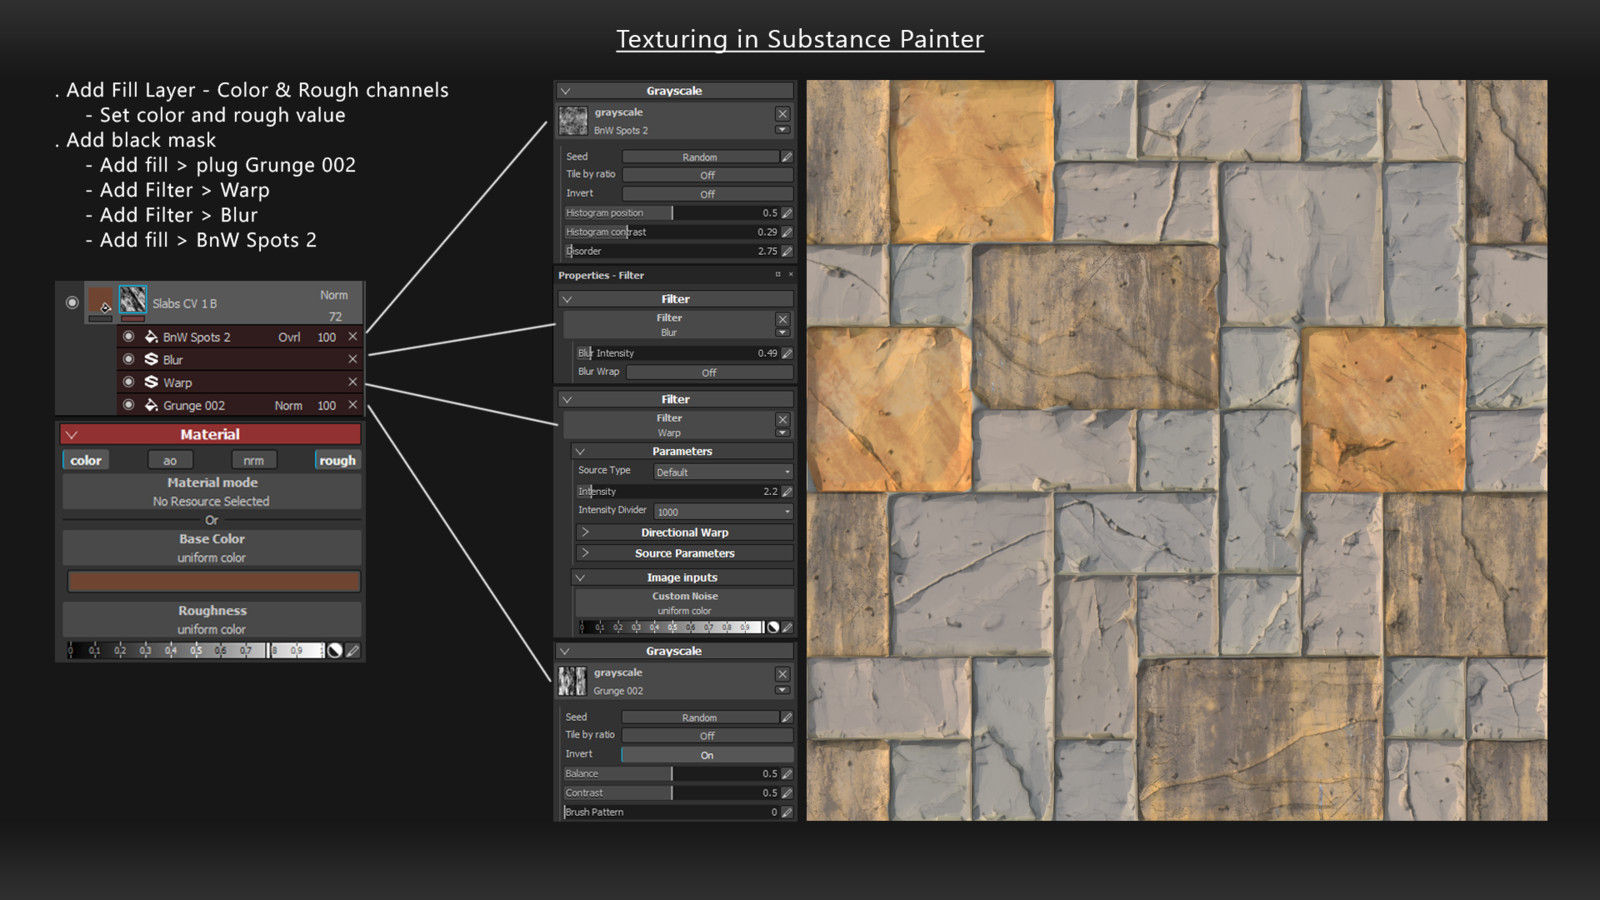This screenshot has height=900, width=1600.
Task: Remove the Warp filter effect with its X
Action: (x=352, y=382)
